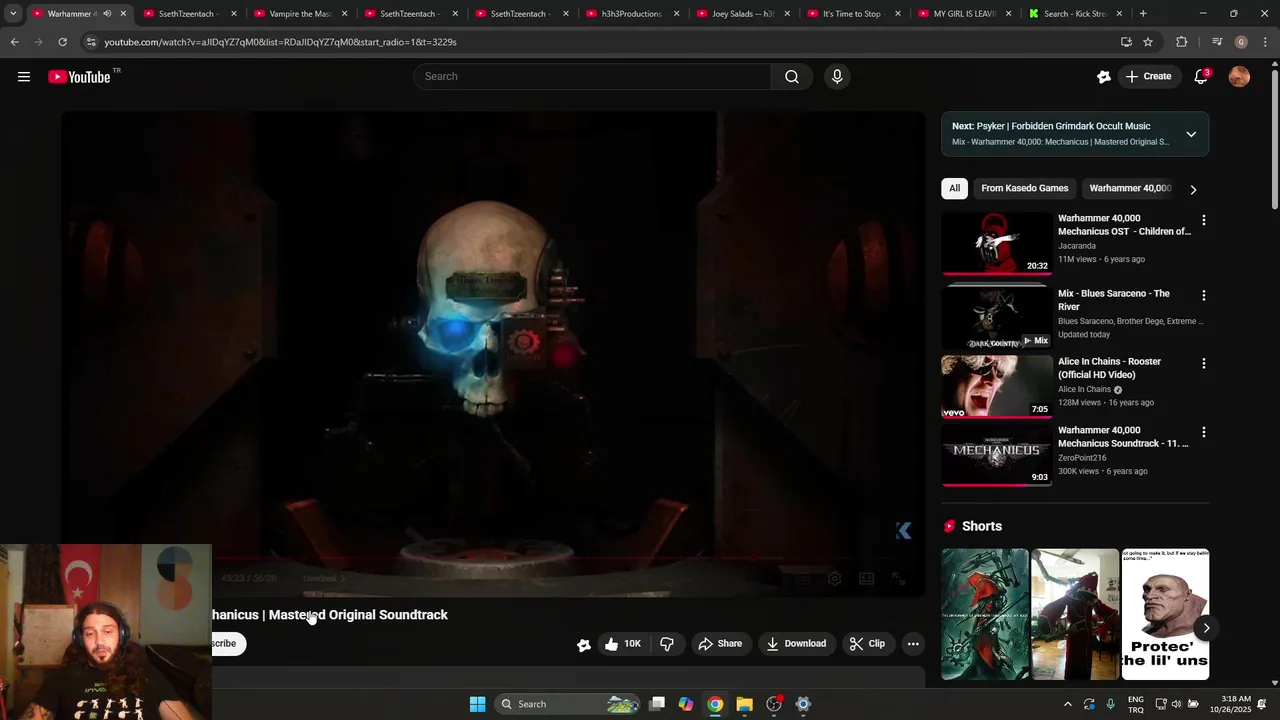Open the Chrome profile G avatar
1280x720 pixels.
(1241, 42)
